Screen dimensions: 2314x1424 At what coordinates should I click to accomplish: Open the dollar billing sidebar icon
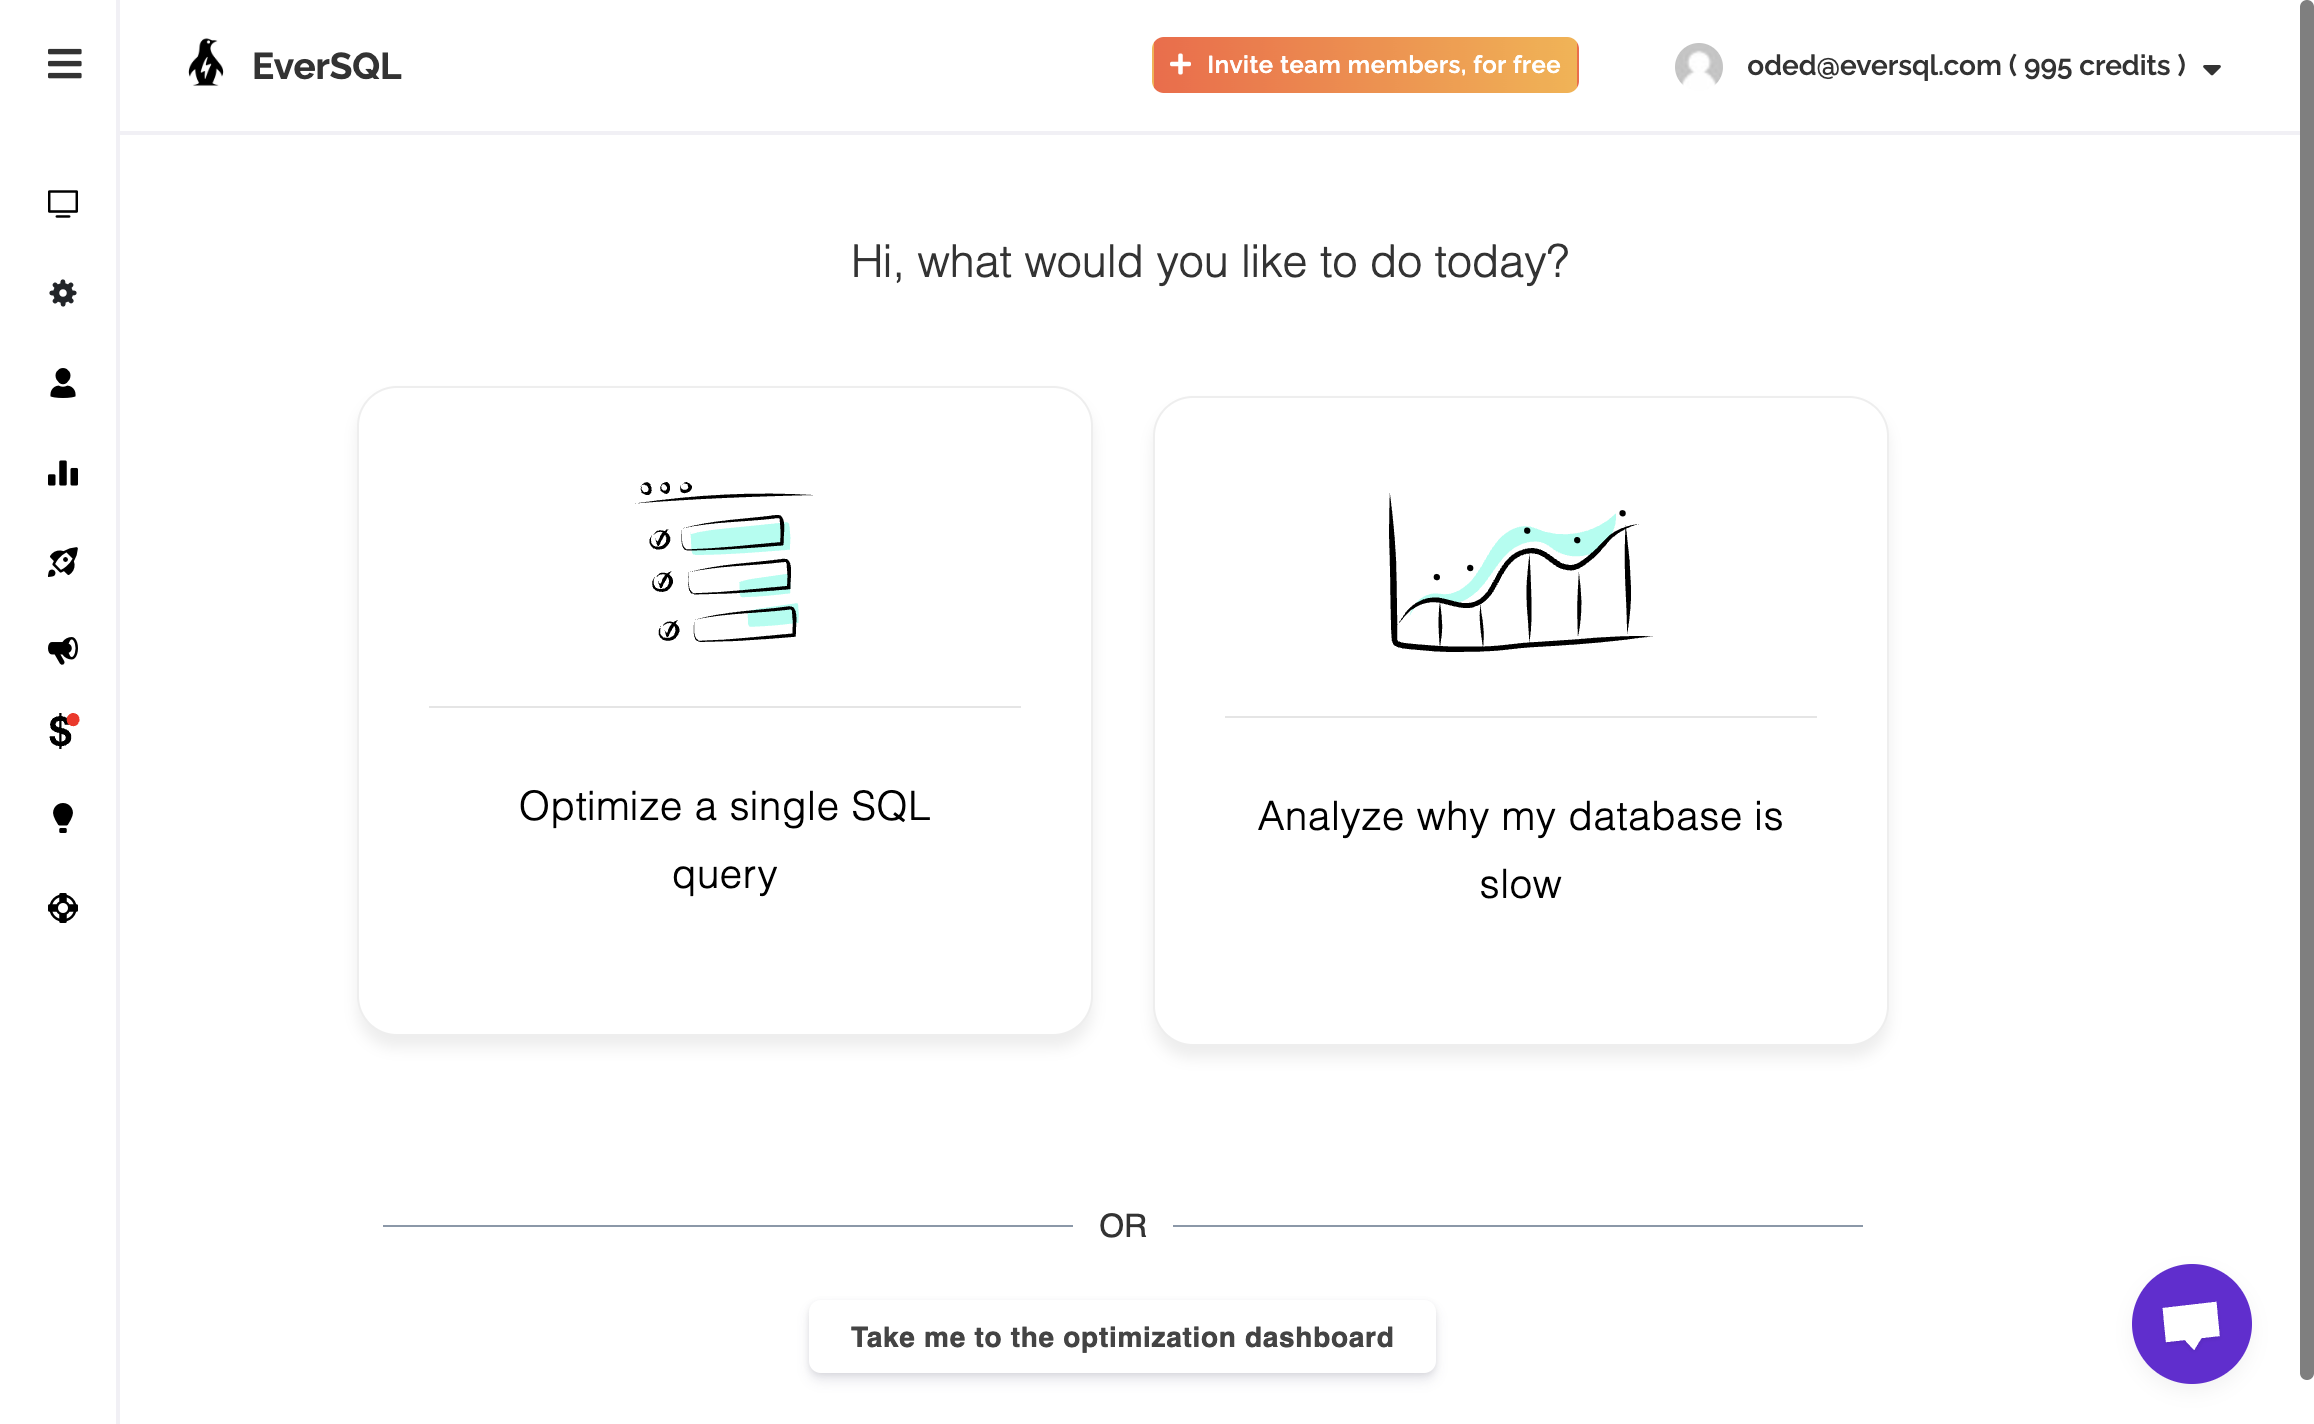[61, 732]
